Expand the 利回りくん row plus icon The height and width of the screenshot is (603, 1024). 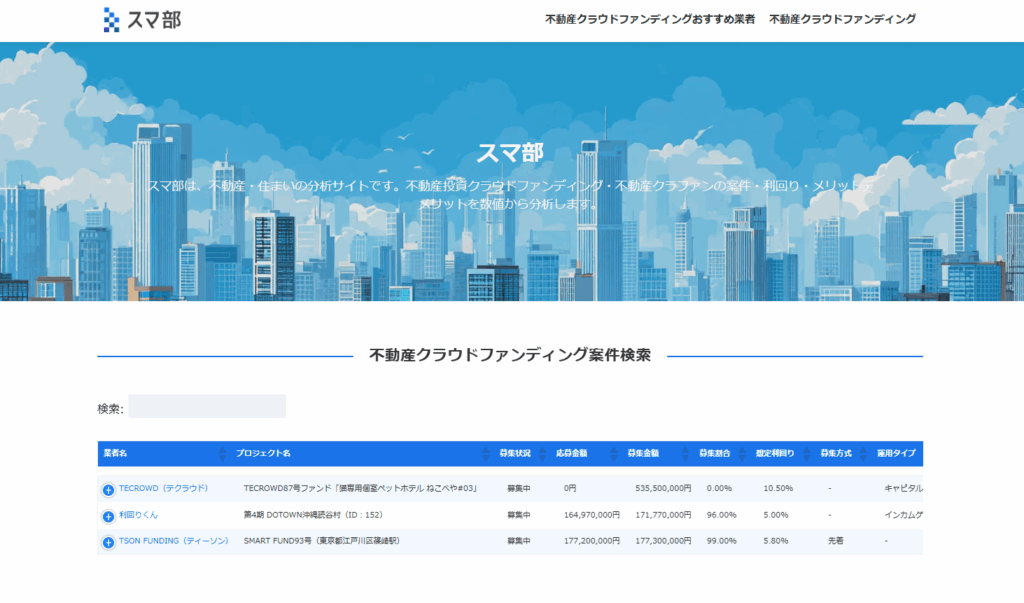coord(108,516)
